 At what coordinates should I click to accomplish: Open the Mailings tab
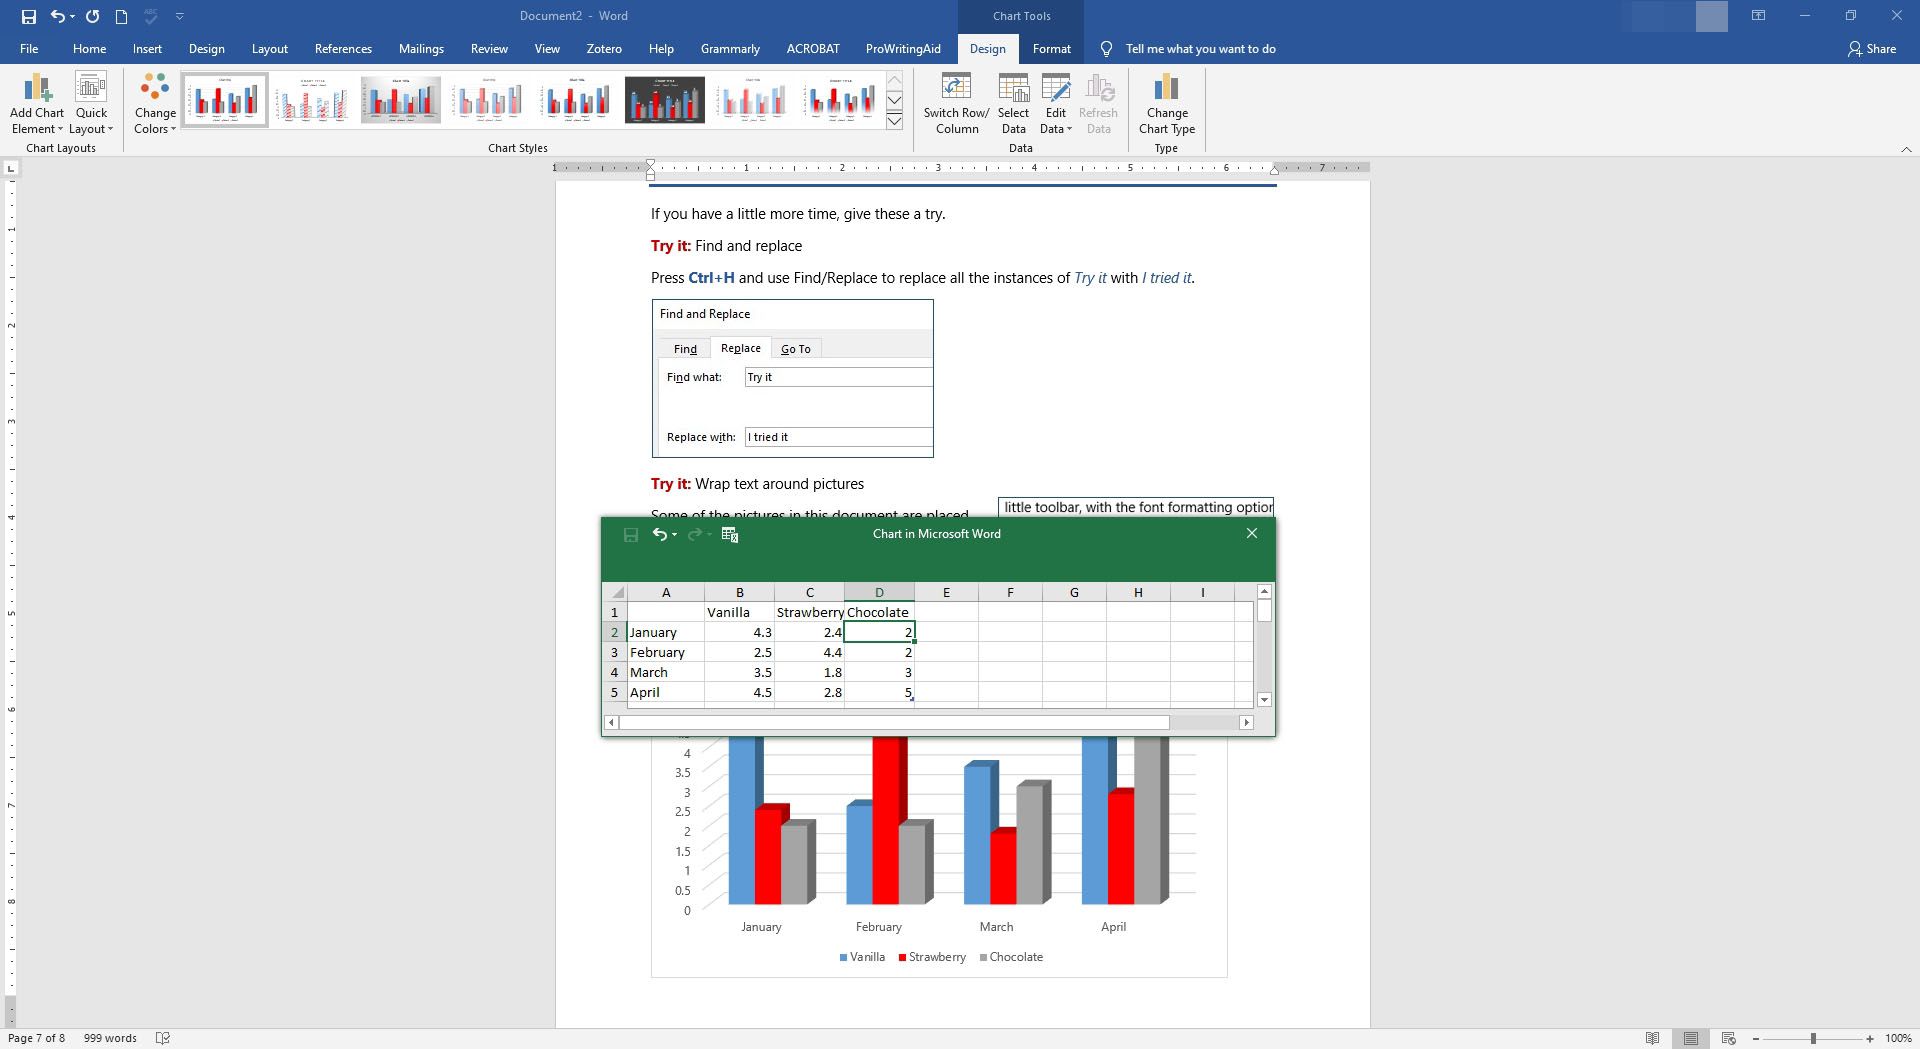click(x=421, y=48)
